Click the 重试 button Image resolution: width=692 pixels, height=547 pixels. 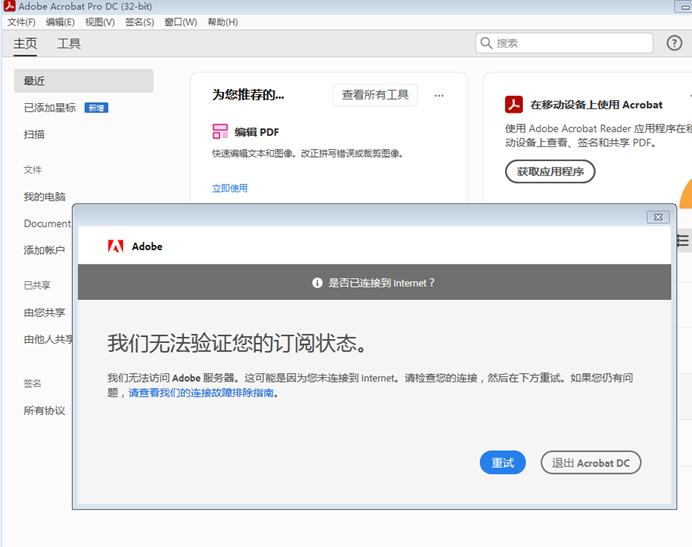click(x=502, y=463)
